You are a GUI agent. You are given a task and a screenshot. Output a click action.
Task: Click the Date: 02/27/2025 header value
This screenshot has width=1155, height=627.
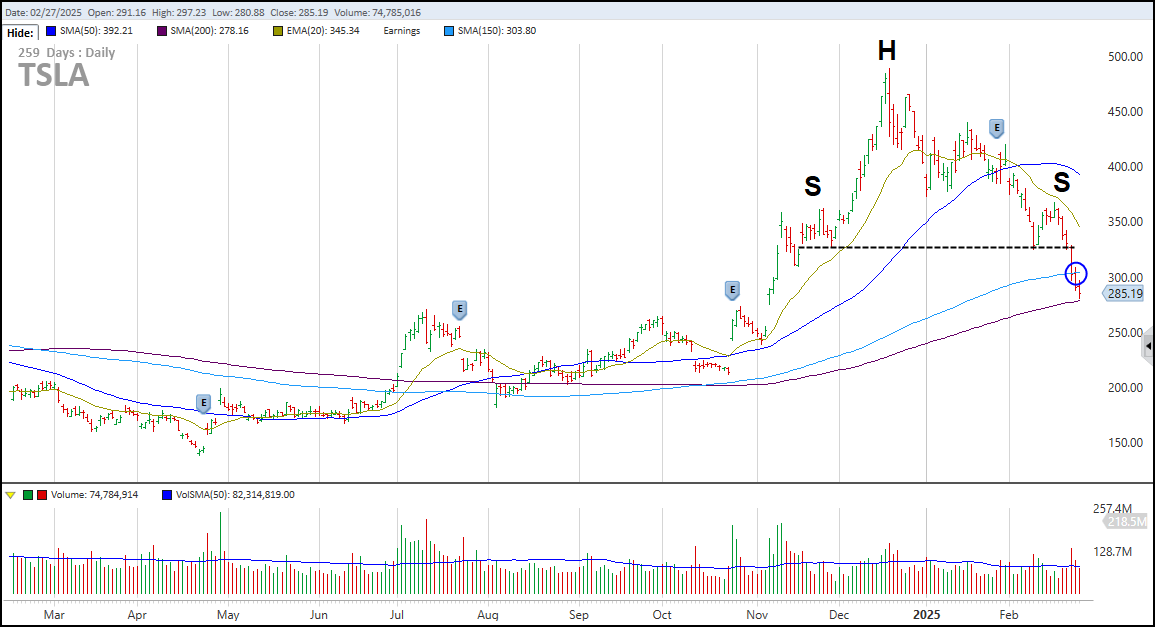(43, 13)
